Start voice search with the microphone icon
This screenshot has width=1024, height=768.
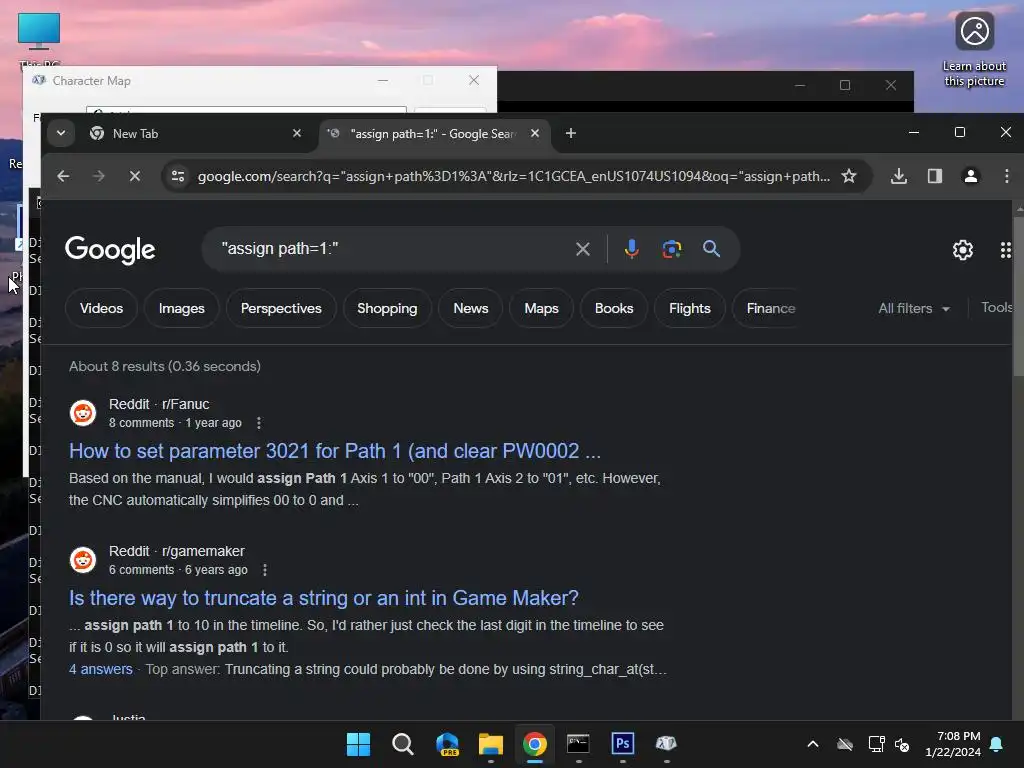(632, 249)
